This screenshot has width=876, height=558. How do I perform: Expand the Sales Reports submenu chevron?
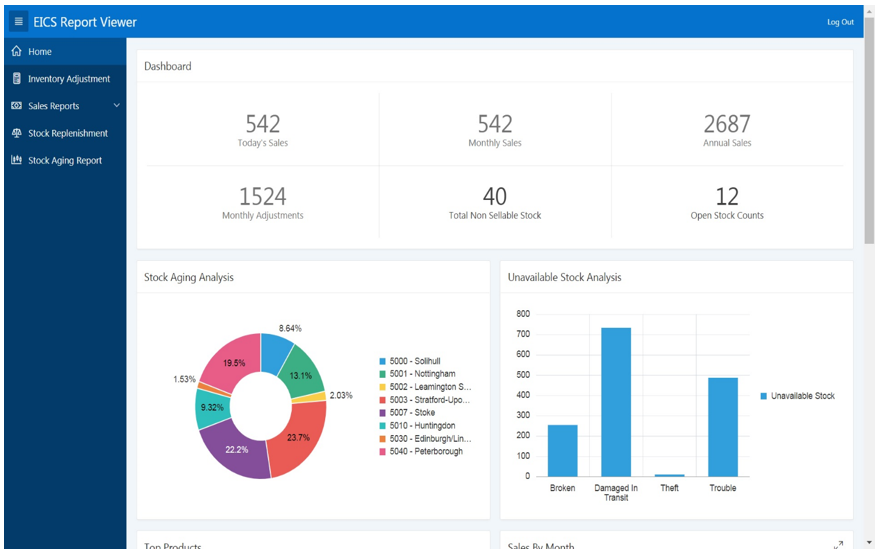click(117, 106)
